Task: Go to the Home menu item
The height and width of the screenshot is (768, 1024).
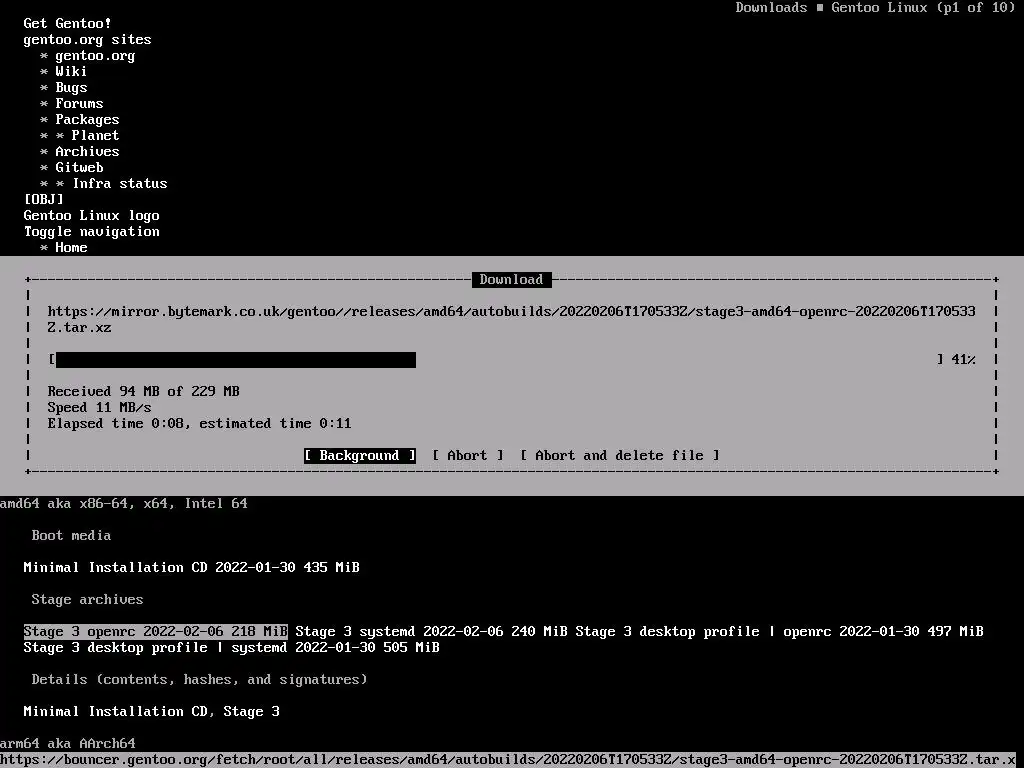Action: (71, 248)
